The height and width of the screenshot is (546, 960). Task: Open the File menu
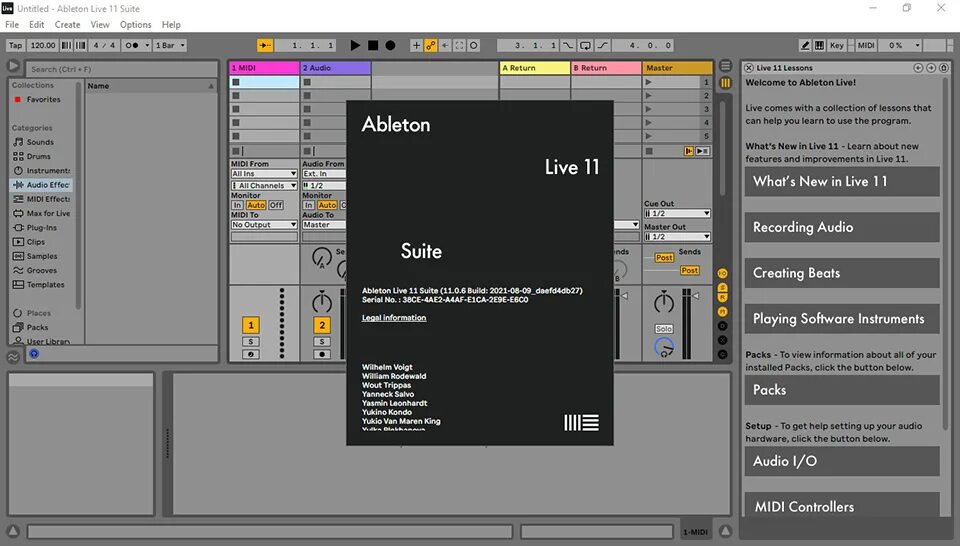click(12, 24)
